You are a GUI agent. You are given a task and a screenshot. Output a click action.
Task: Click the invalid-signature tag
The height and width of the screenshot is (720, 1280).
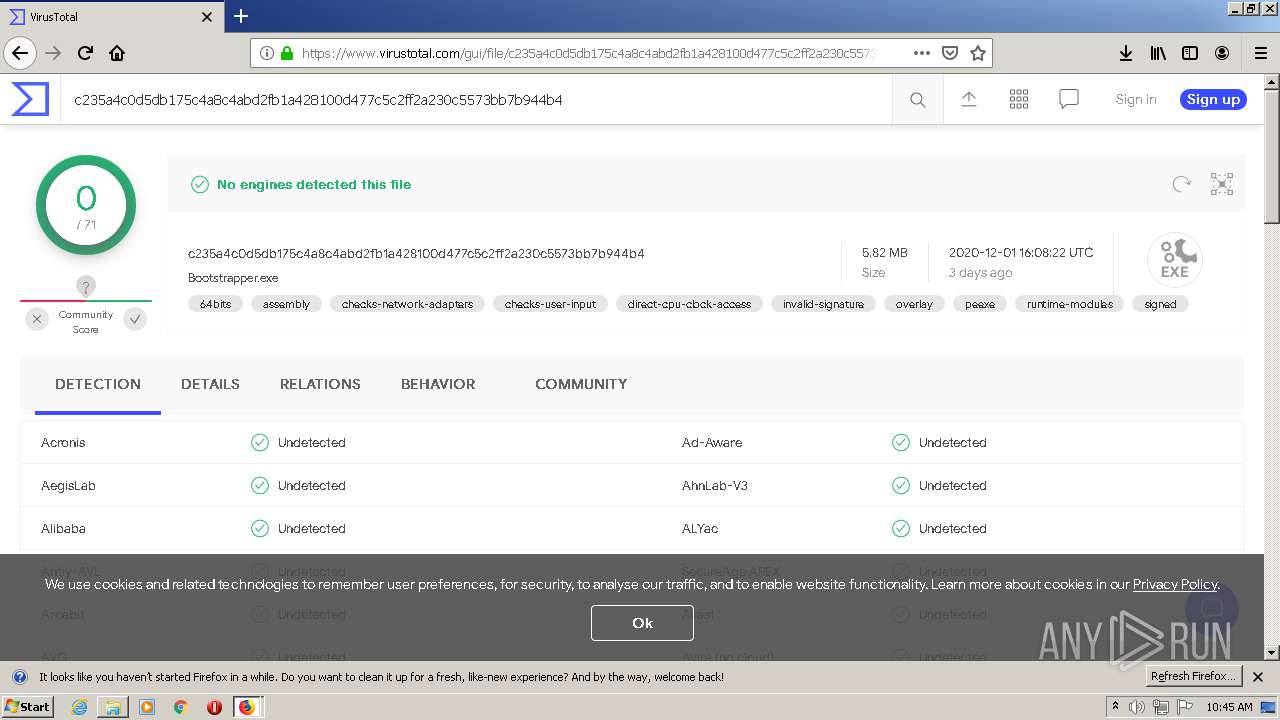[x=823, y=304]
